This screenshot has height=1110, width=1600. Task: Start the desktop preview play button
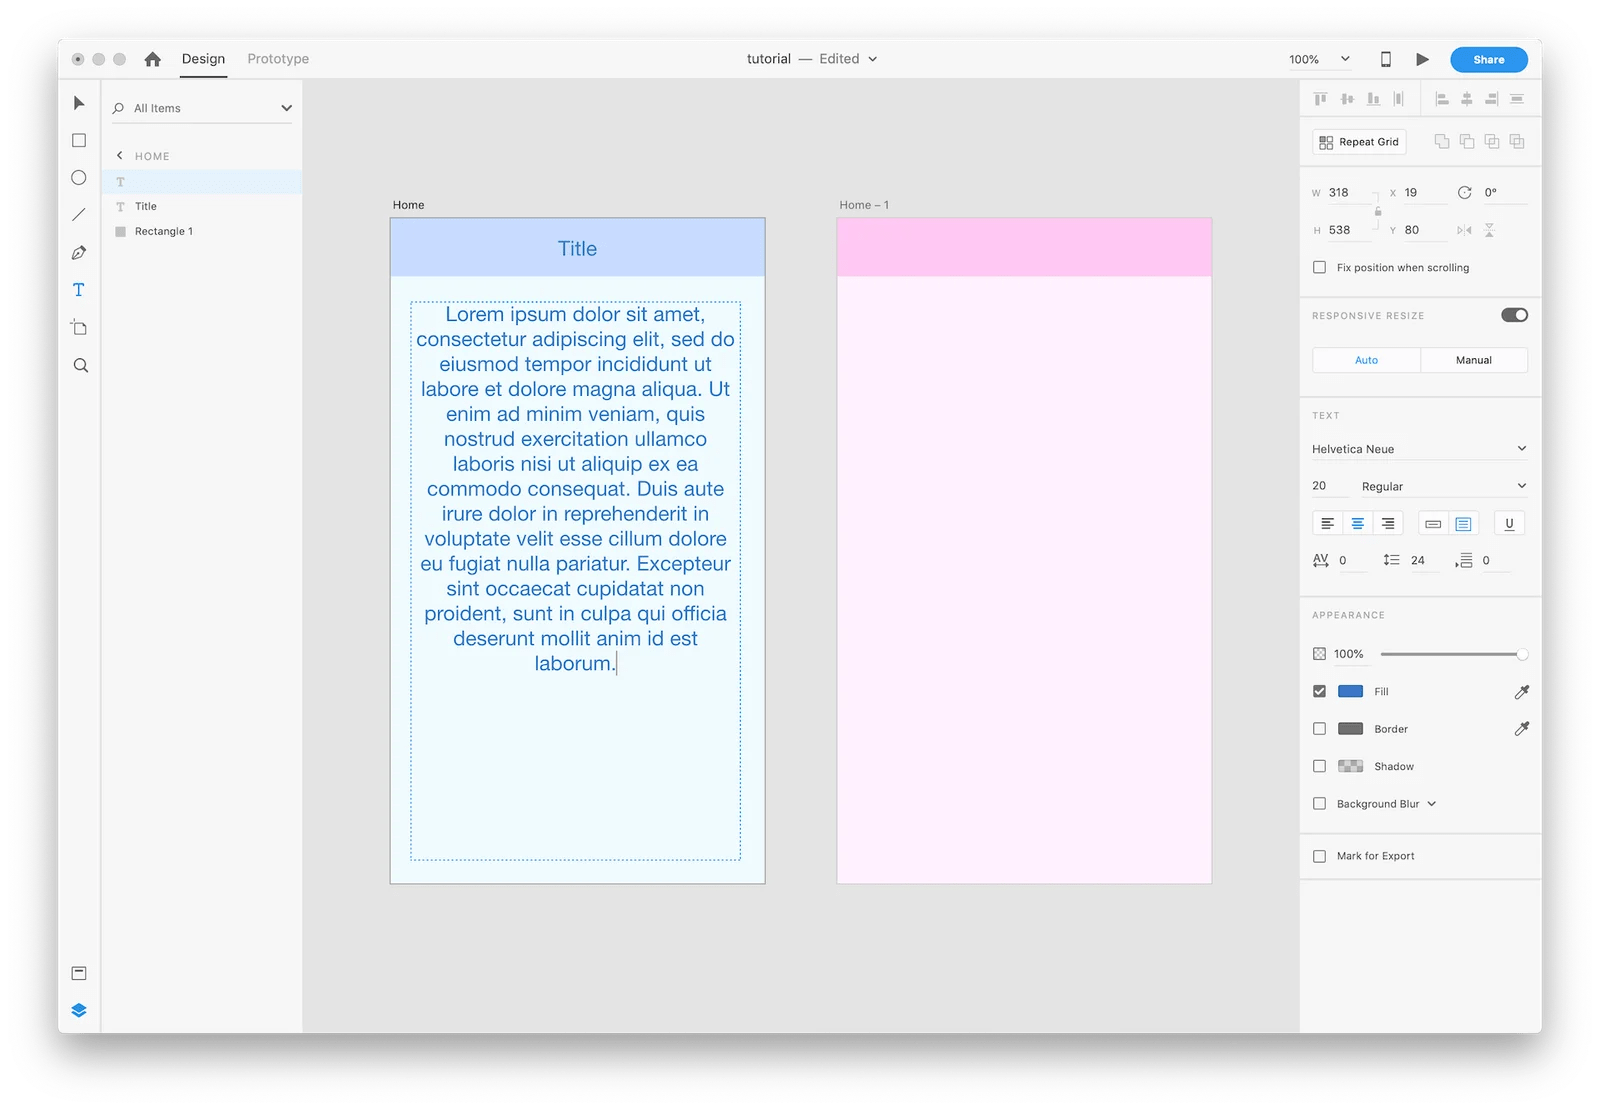pyautogui.click(x=1422, y=59)
